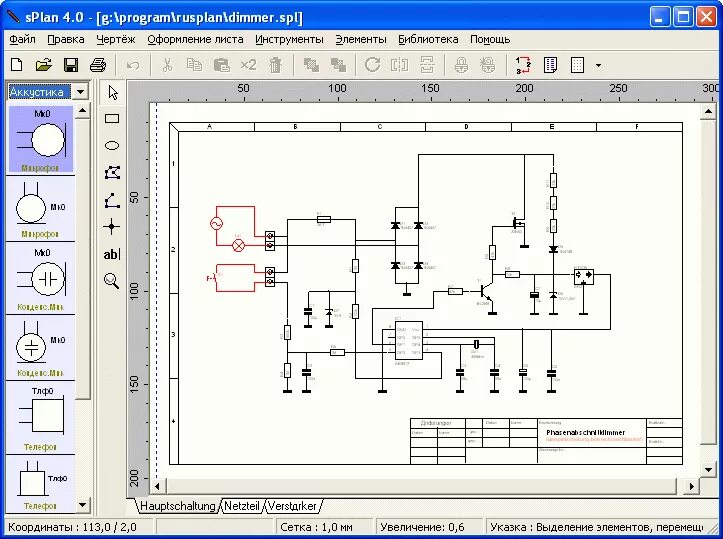Select the ellipse drawing tool

(112, 145)
